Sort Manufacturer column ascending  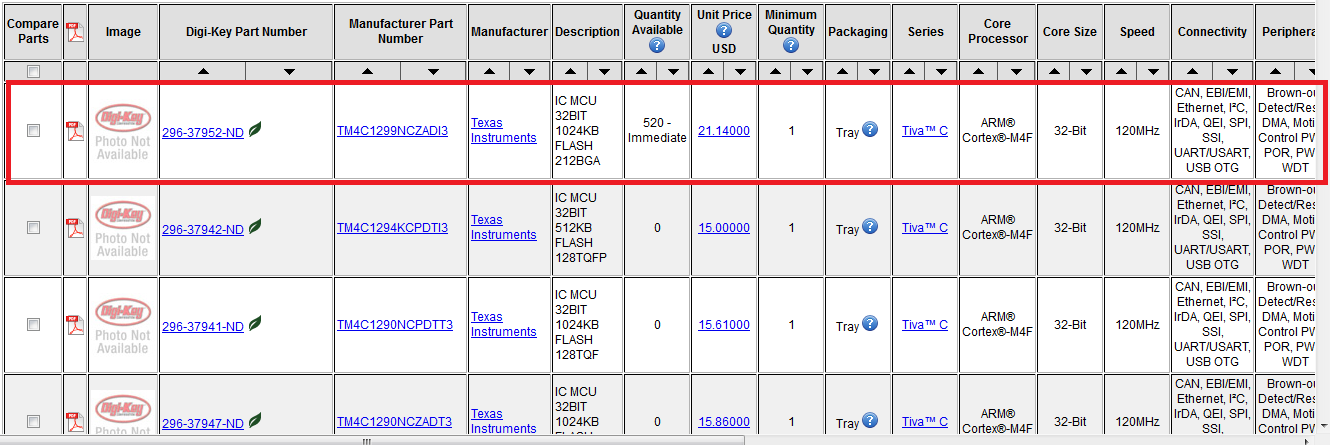coord(490,72)
